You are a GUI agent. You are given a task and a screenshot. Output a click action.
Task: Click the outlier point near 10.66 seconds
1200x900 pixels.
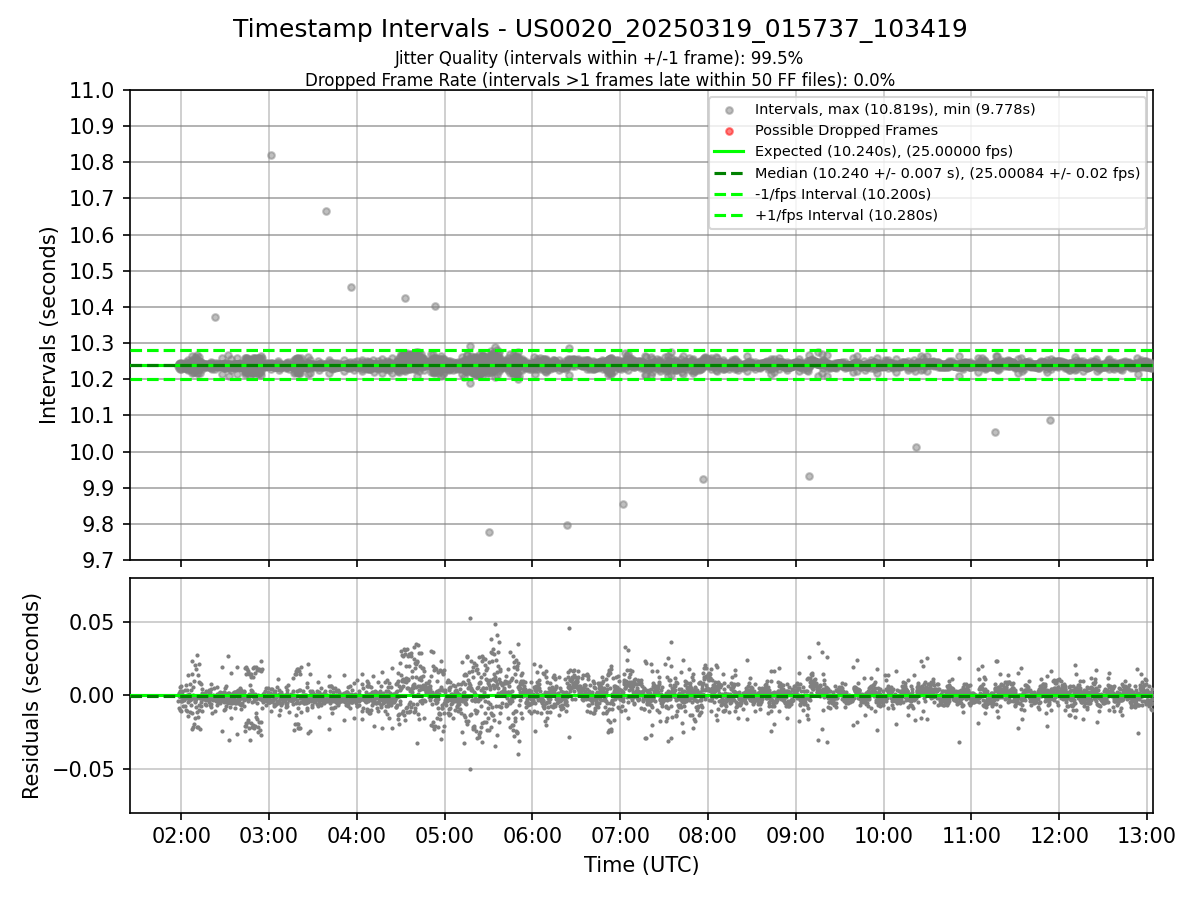pos(326,211)
